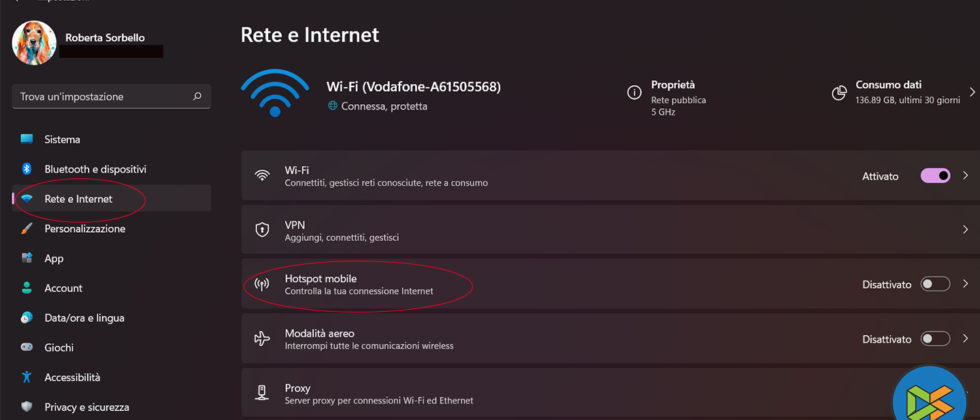Screen dimensions: 980x420
Task: Expand Hotspot mobile options chevron
Action: coord(965,284)
